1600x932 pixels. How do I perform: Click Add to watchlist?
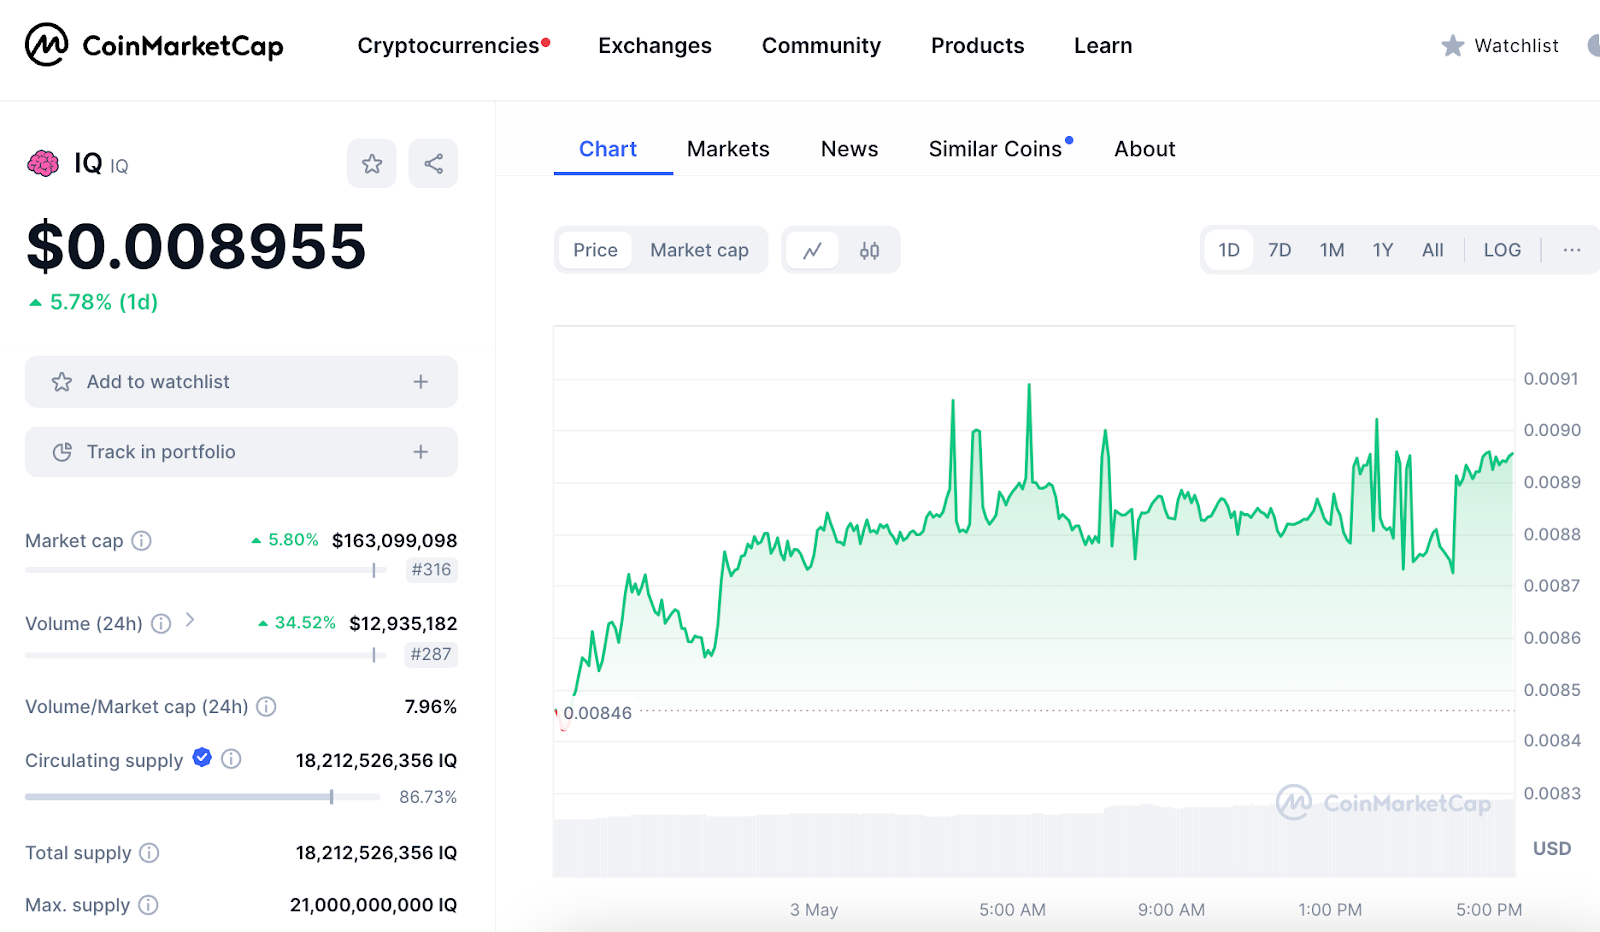240,381
